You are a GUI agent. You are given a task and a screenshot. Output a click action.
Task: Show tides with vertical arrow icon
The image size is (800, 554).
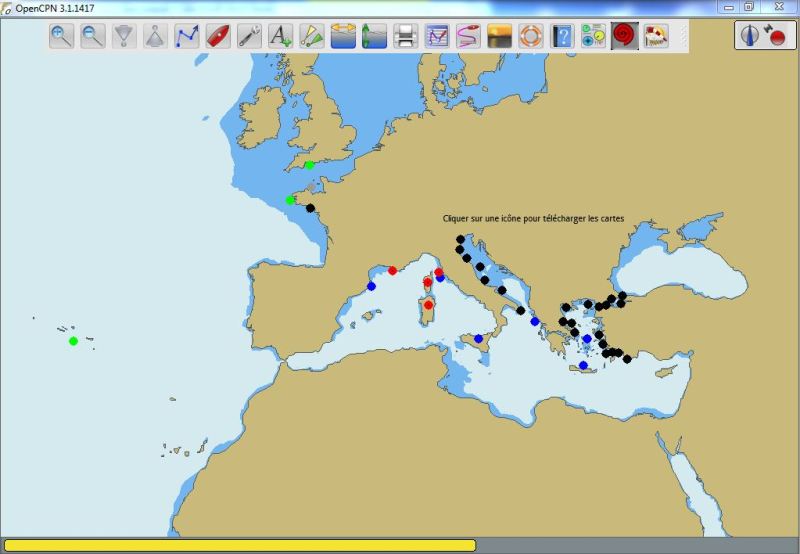pyautogui.click(x=374, y=36)
